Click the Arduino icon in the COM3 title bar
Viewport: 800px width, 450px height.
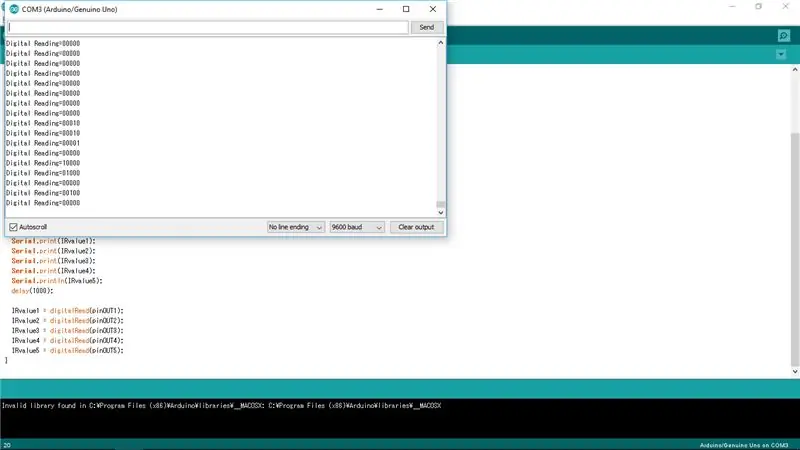[14, 9]
